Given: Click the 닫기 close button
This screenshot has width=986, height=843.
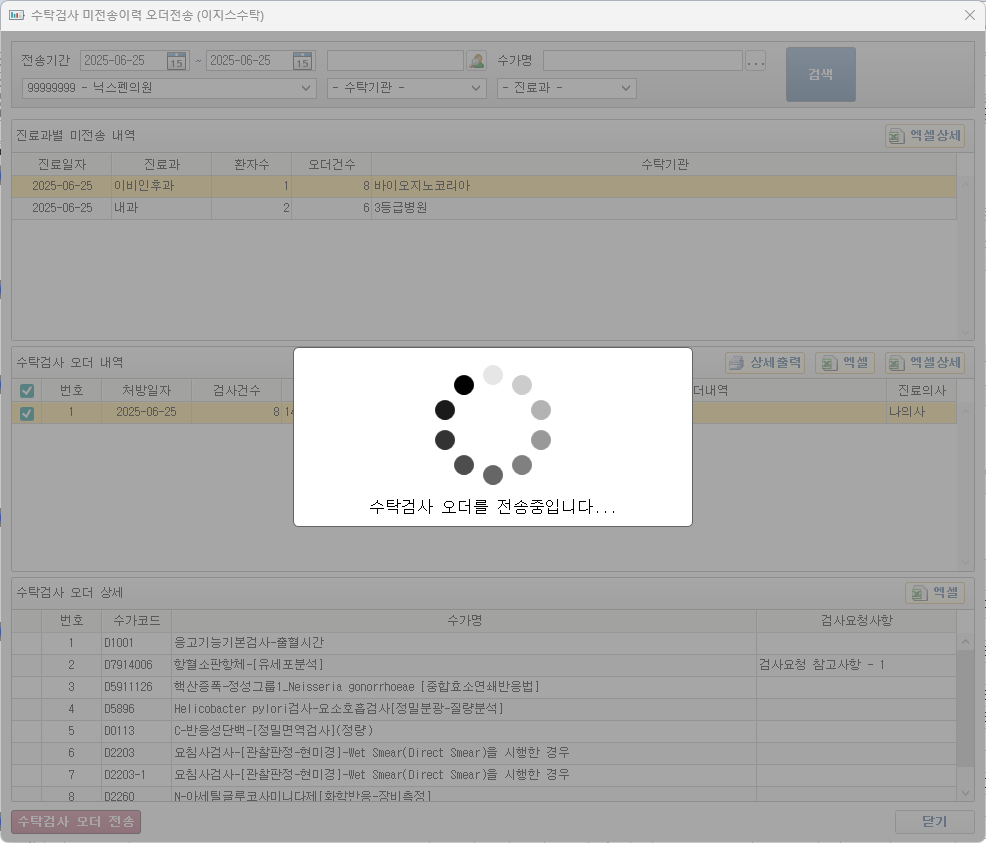Looking at the screenshot, I should point(933,822).
